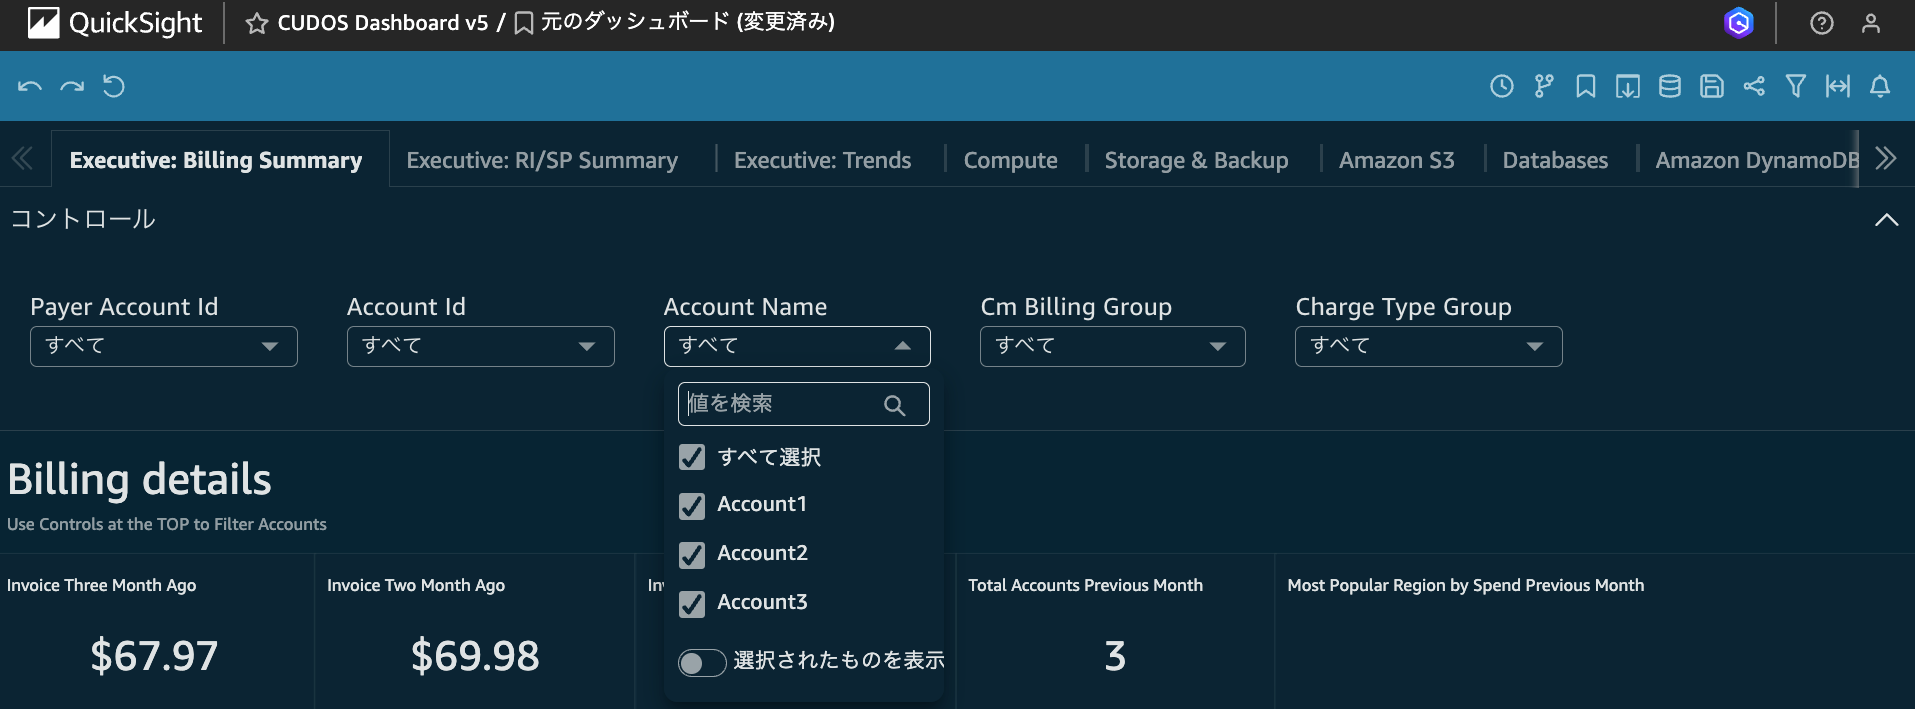Click the Billing details heading
Viewport: 1915px width, 709px height.
coord(139,480)
